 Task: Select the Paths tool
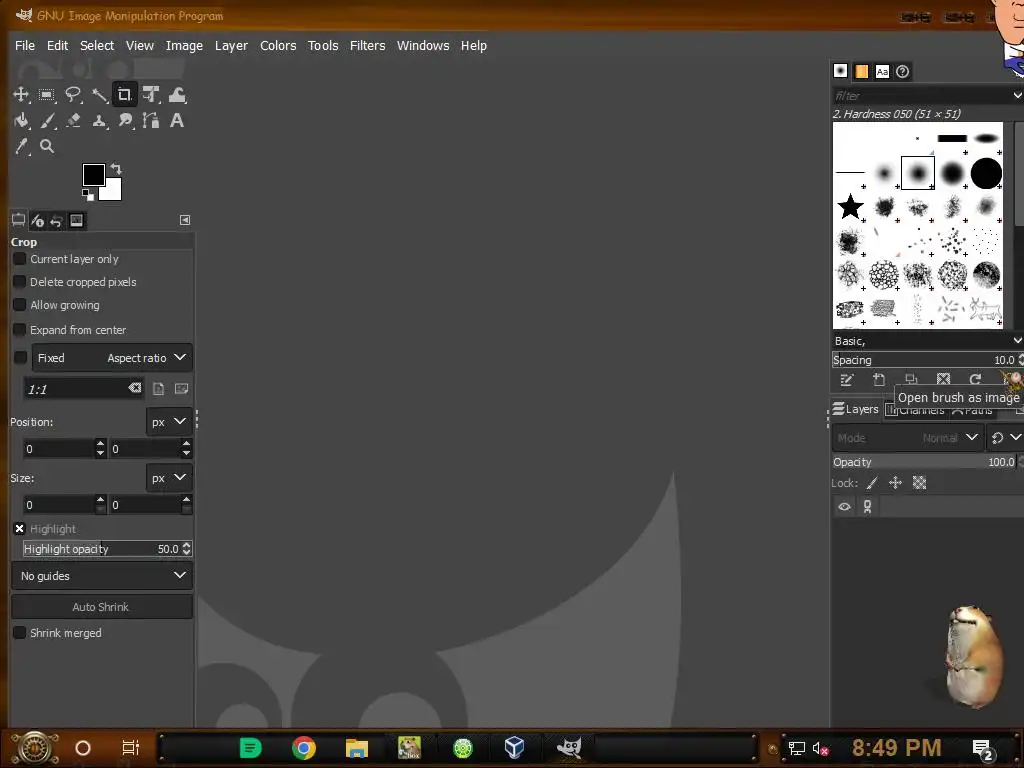(151, 120)
